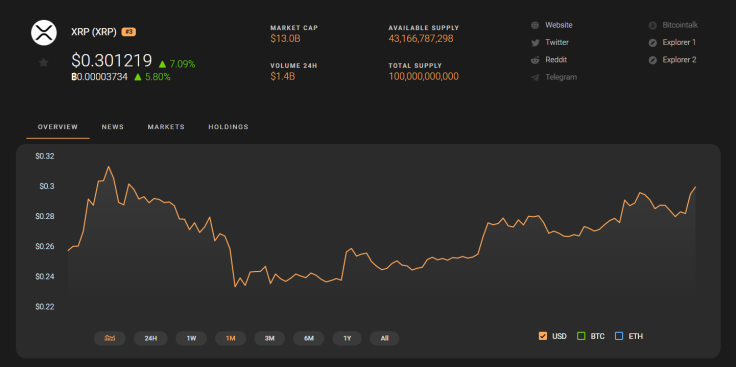The height and width of the screenshot is (367, 736).
Task: Click the Reddit alien icon
Action: (x=535, y=60)
